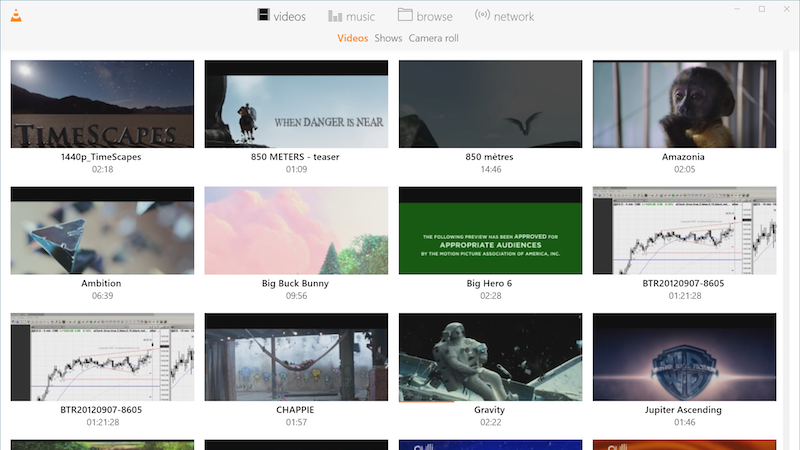The width and height of the screenshot is (800, 450).
Task: Open the 850 METERS - teaser thumbnail
Action: tap(296, 104)
